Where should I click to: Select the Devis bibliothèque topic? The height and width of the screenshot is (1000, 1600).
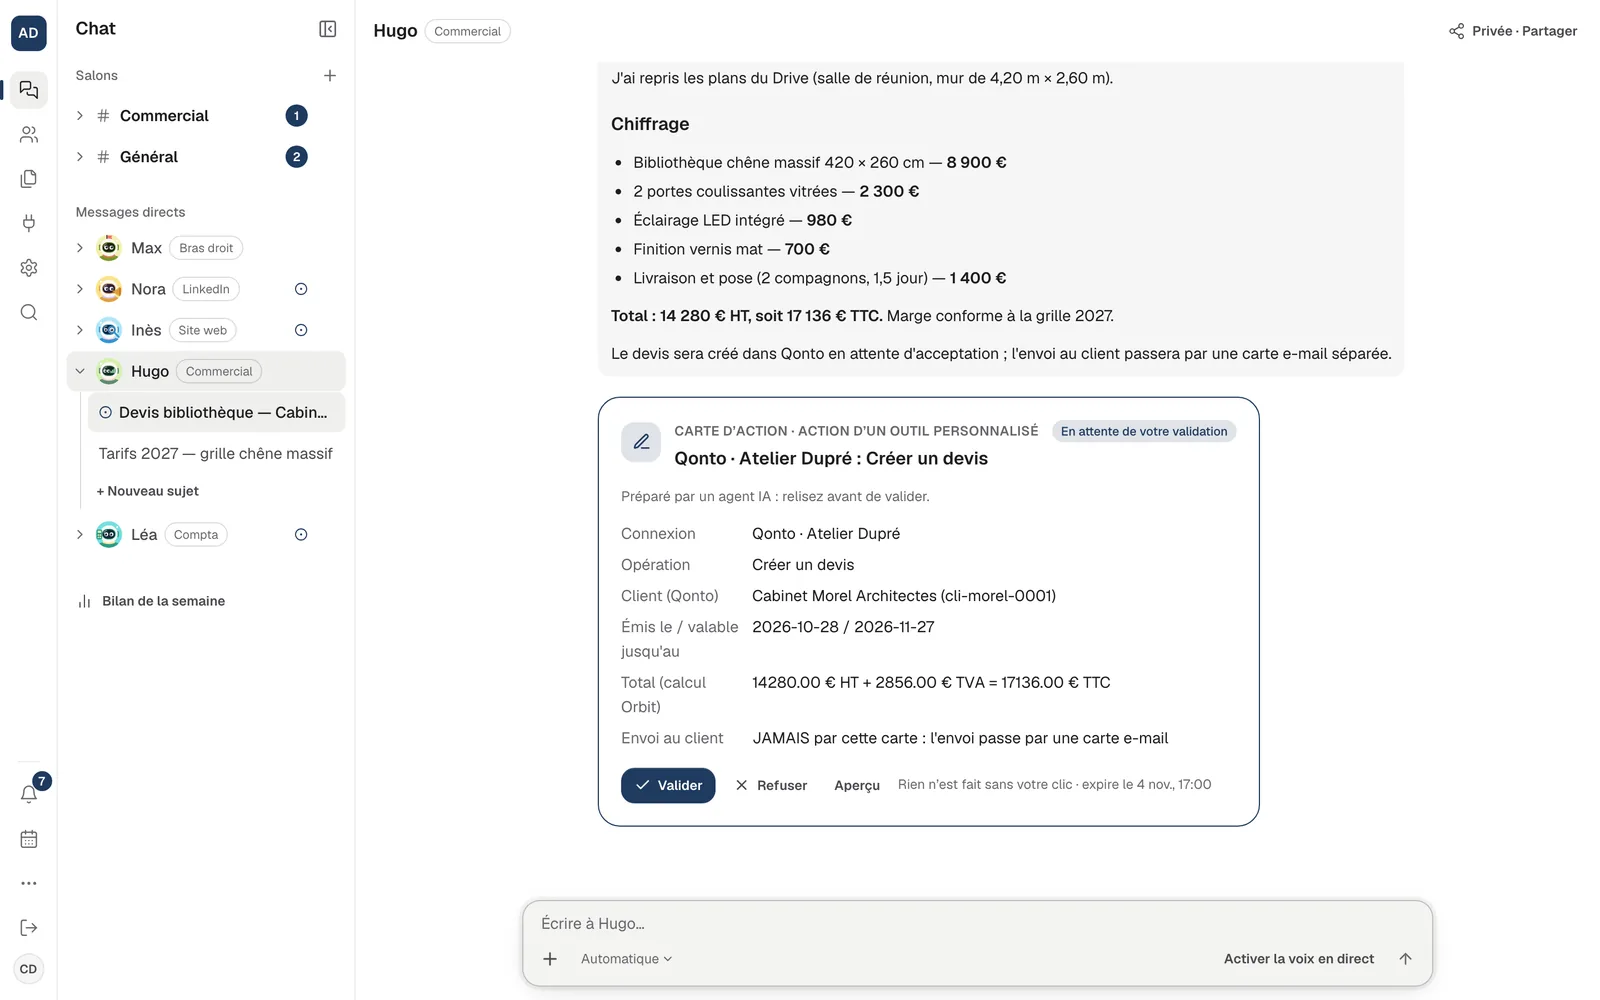pyautogui.click(x=216, y=413)
